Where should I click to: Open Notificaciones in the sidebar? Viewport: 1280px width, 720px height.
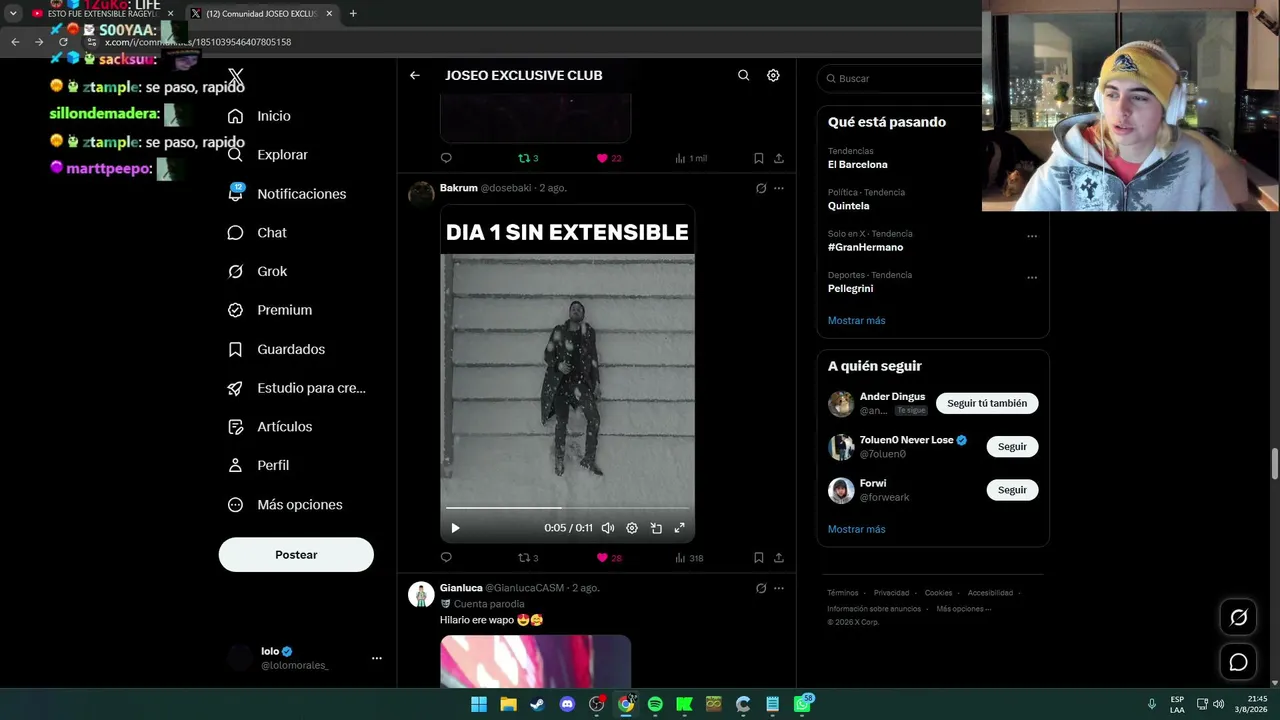click(286, 194)
